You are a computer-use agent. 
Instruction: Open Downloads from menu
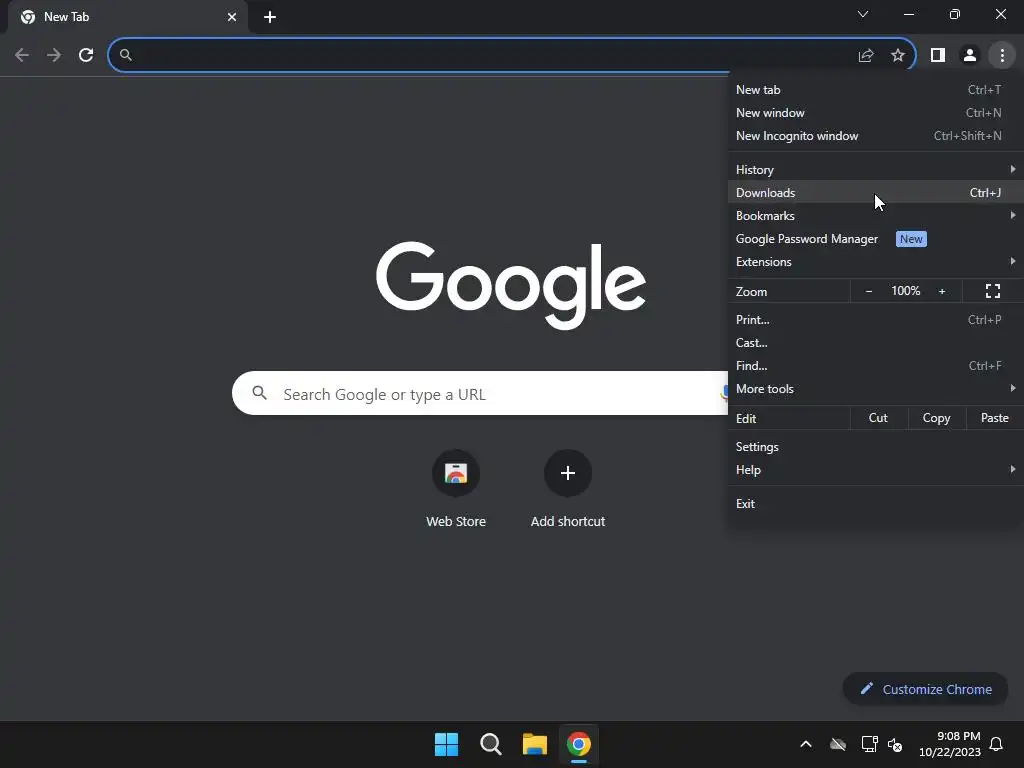[875, 193]
